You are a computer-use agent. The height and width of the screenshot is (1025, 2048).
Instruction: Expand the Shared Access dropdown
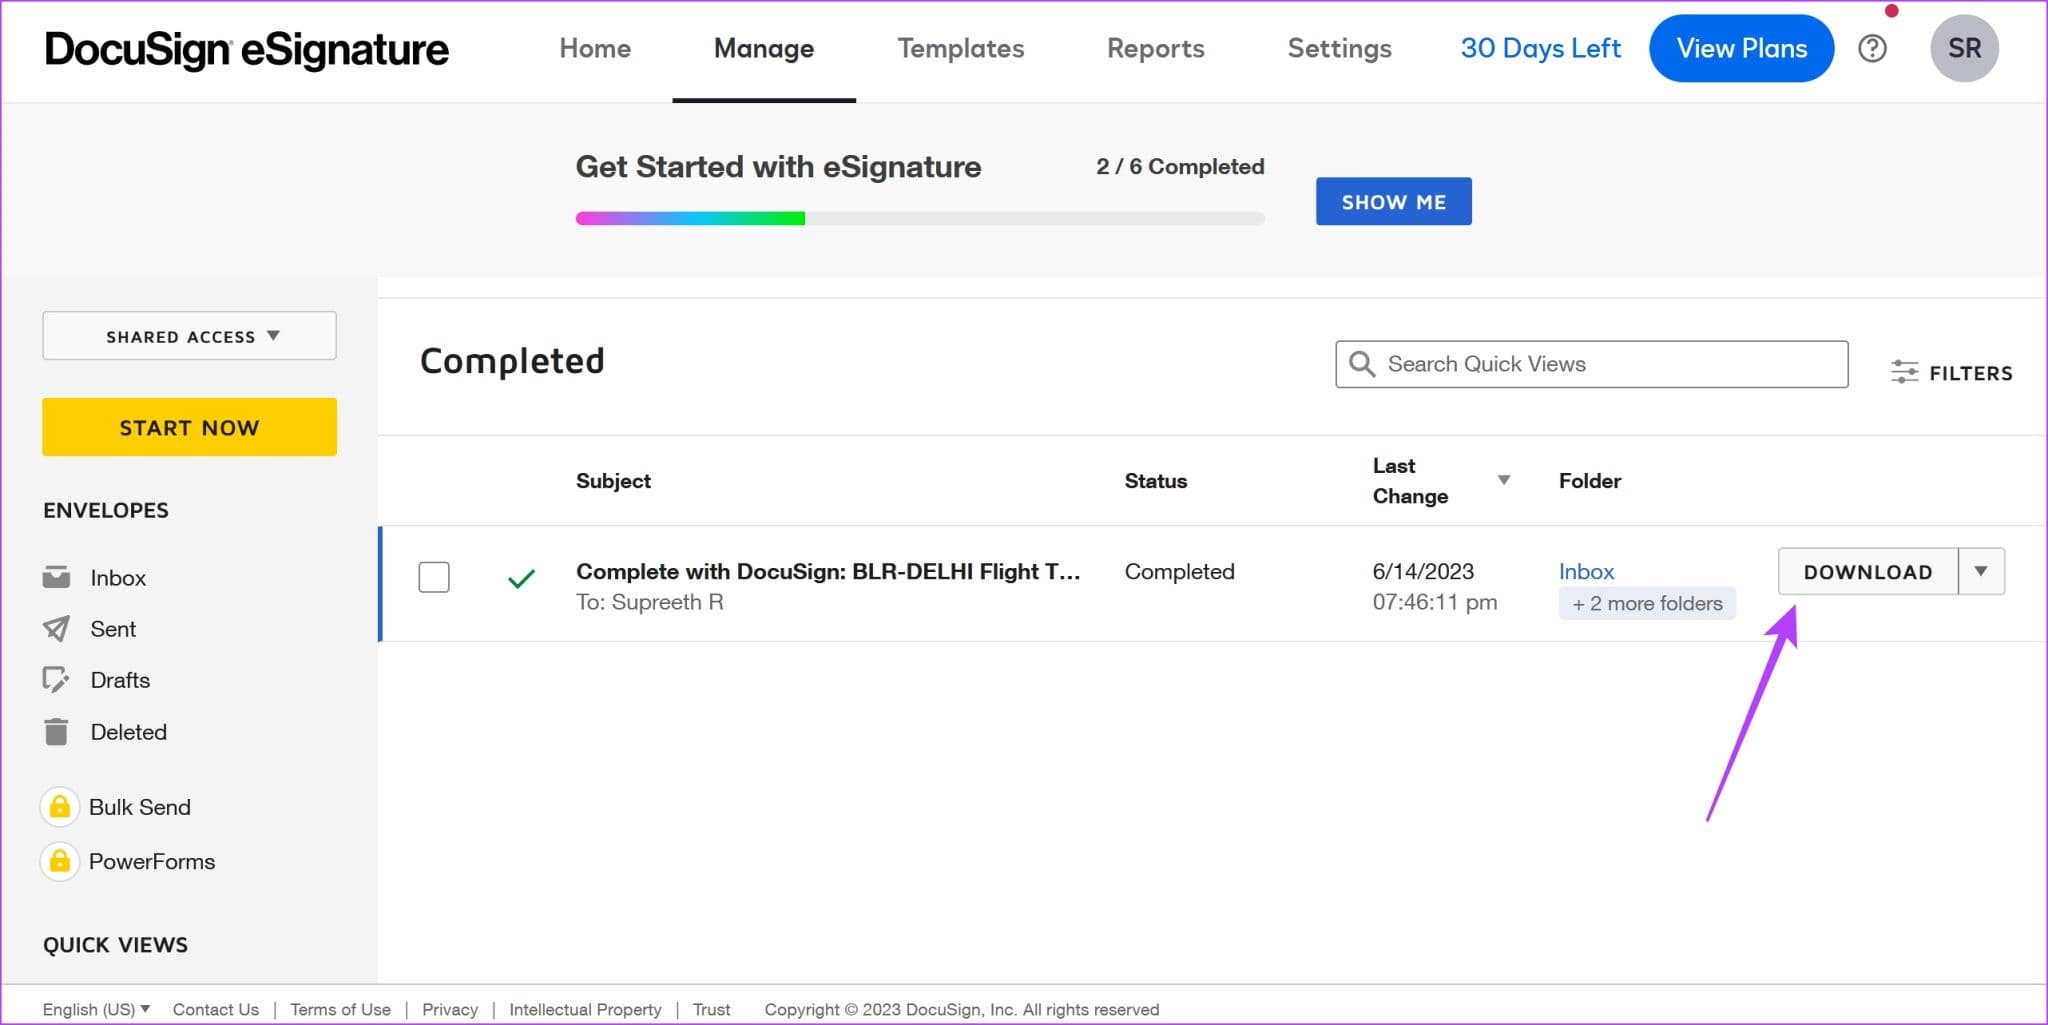[x=189, y=336]
